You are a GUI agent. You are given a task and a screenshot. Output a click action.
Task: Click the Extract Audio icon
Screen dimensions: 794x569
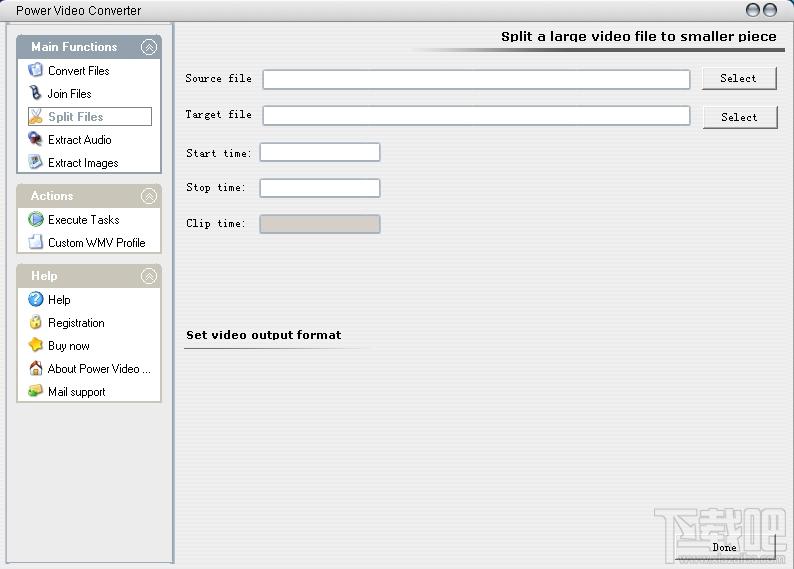click(35, 139)
